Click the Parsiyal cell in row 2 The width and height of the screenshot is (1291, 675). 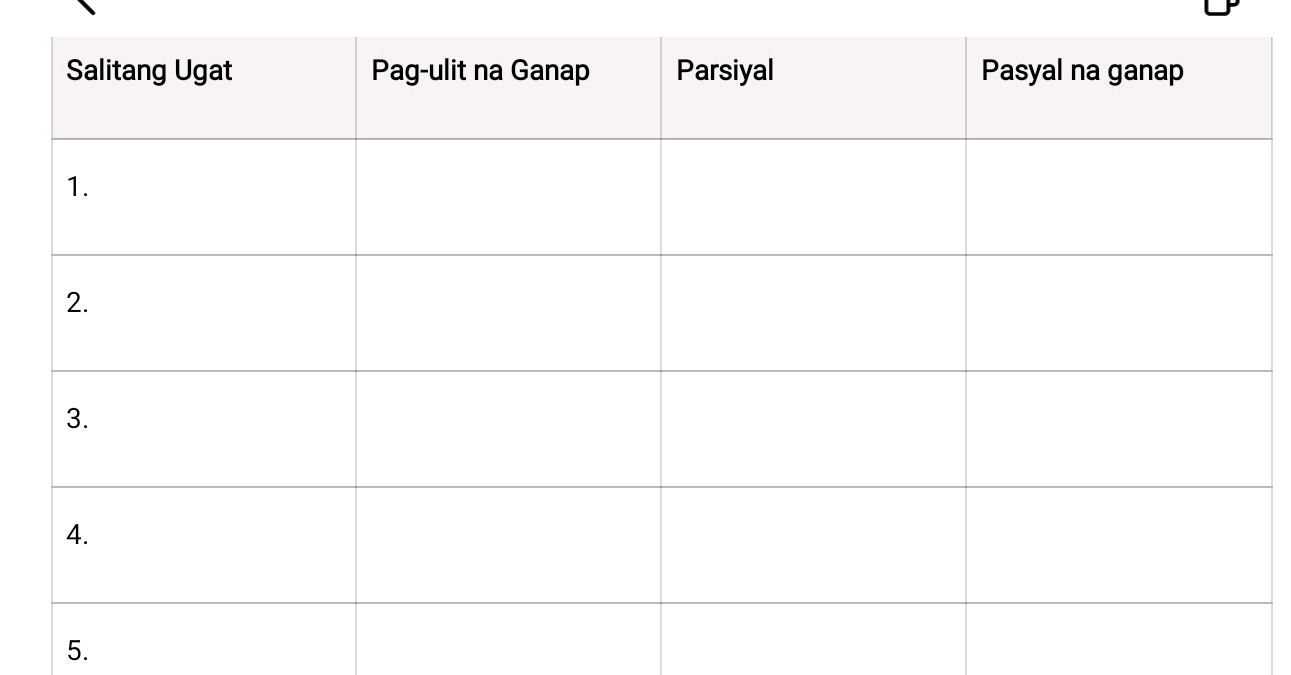(x=812, y=313)
